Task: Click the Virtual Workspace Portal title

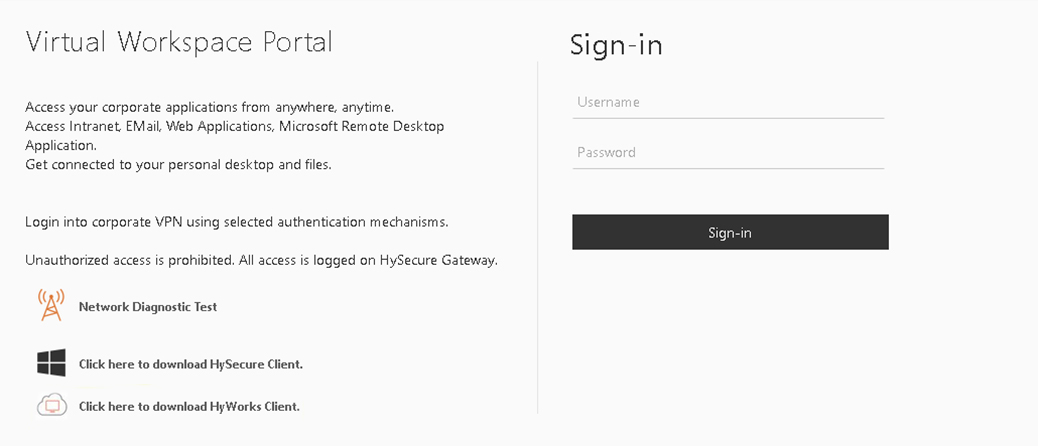Action: click(179, 42)
